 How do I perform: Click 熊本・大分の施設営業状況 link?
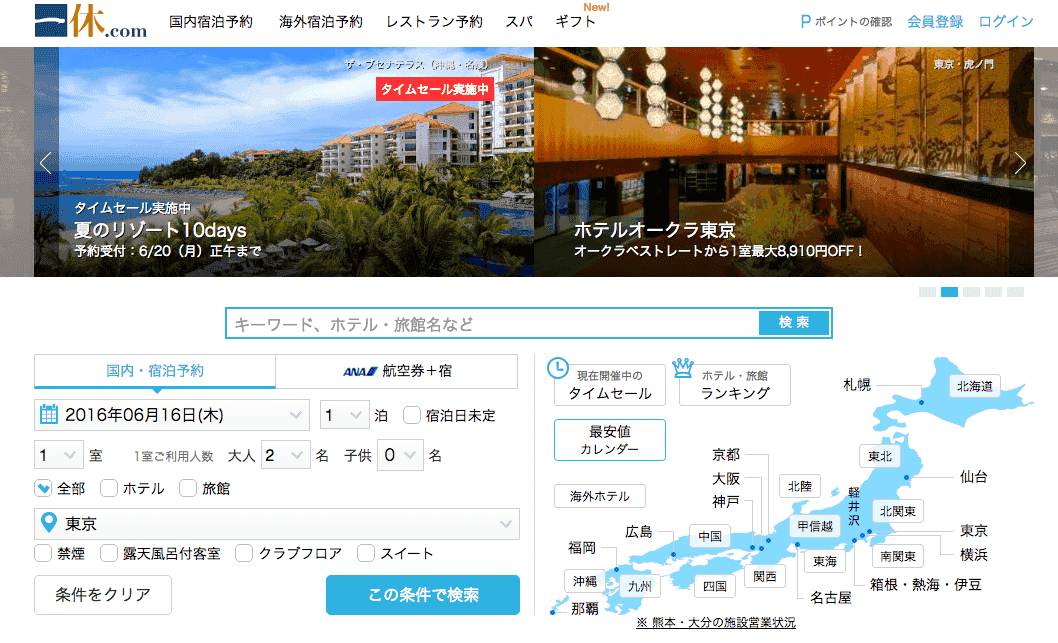point(716,622)
